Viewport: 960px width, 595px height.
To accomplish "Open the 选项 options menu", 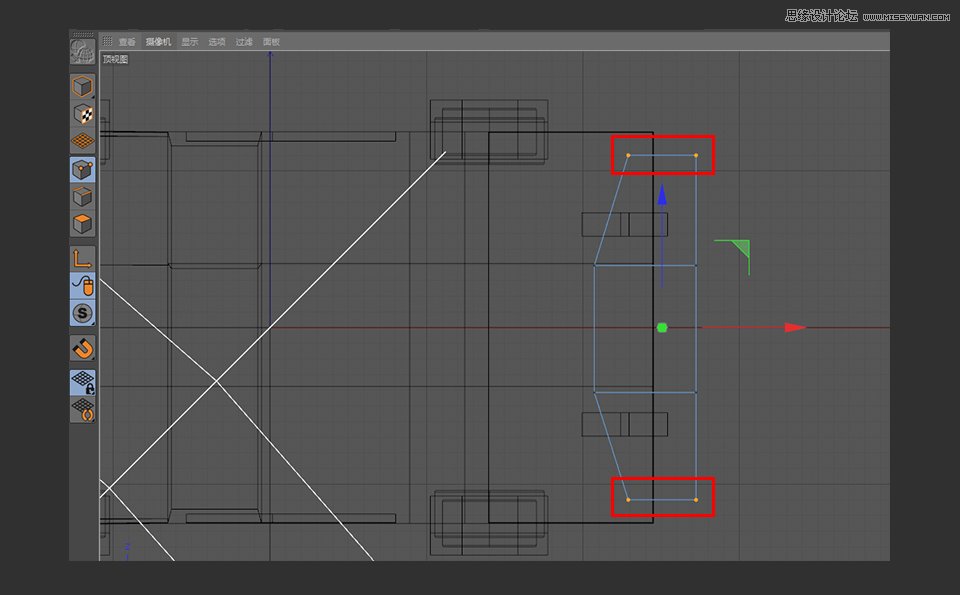I will [x=217, y=42].
